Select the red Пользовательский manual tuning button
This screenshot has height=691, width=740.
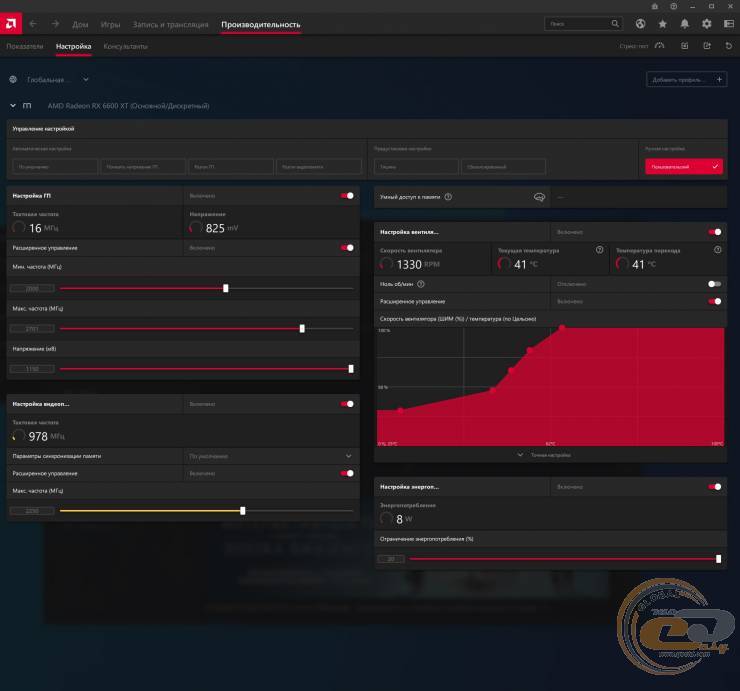click(x=684, y=167)
